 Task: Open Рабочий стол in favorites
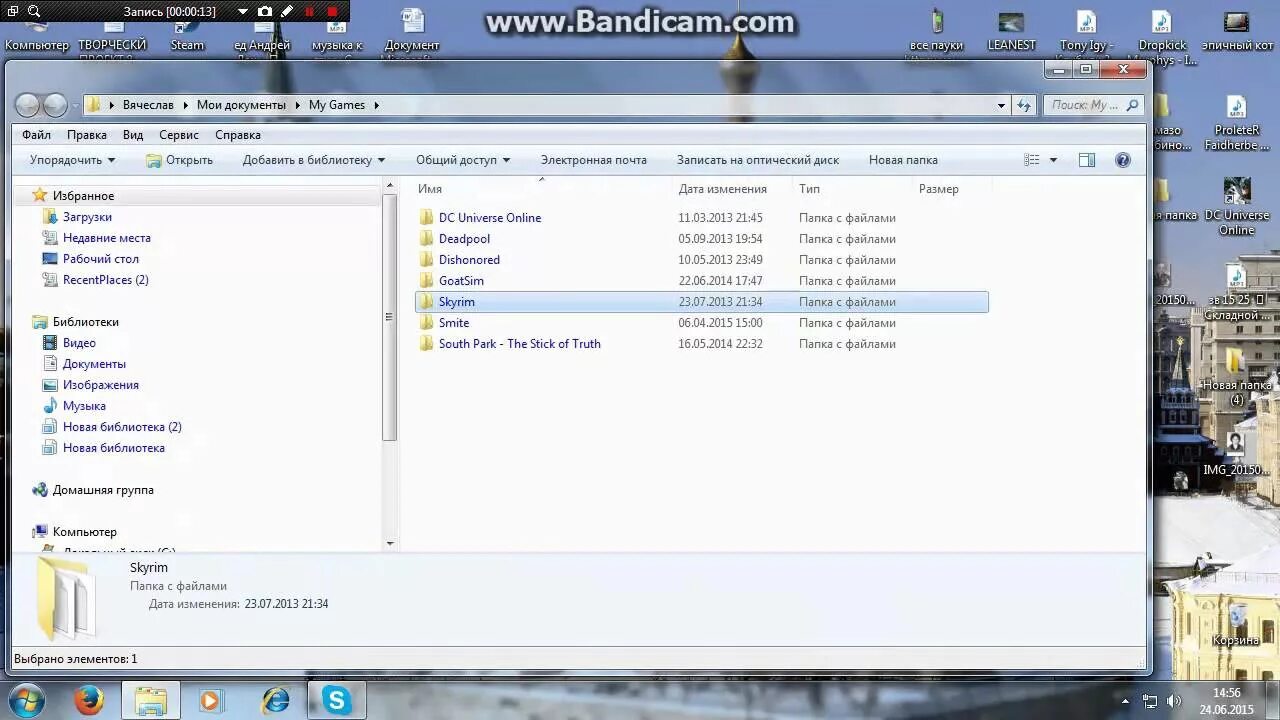[x=100, y=259]
